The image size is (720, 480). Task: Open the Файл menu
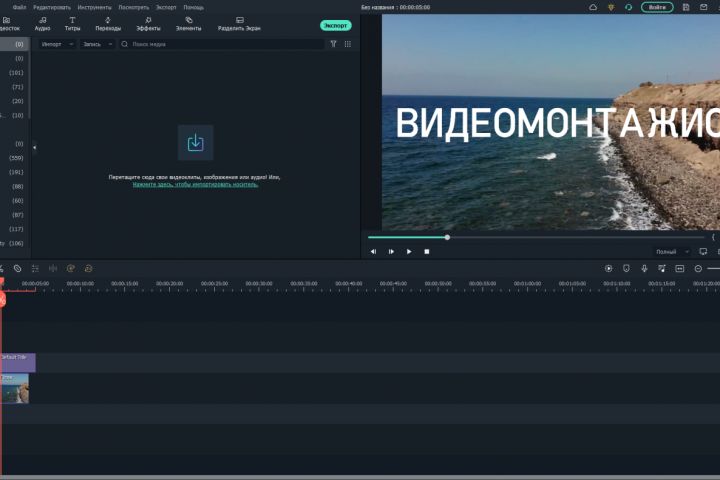pos(19,7)
